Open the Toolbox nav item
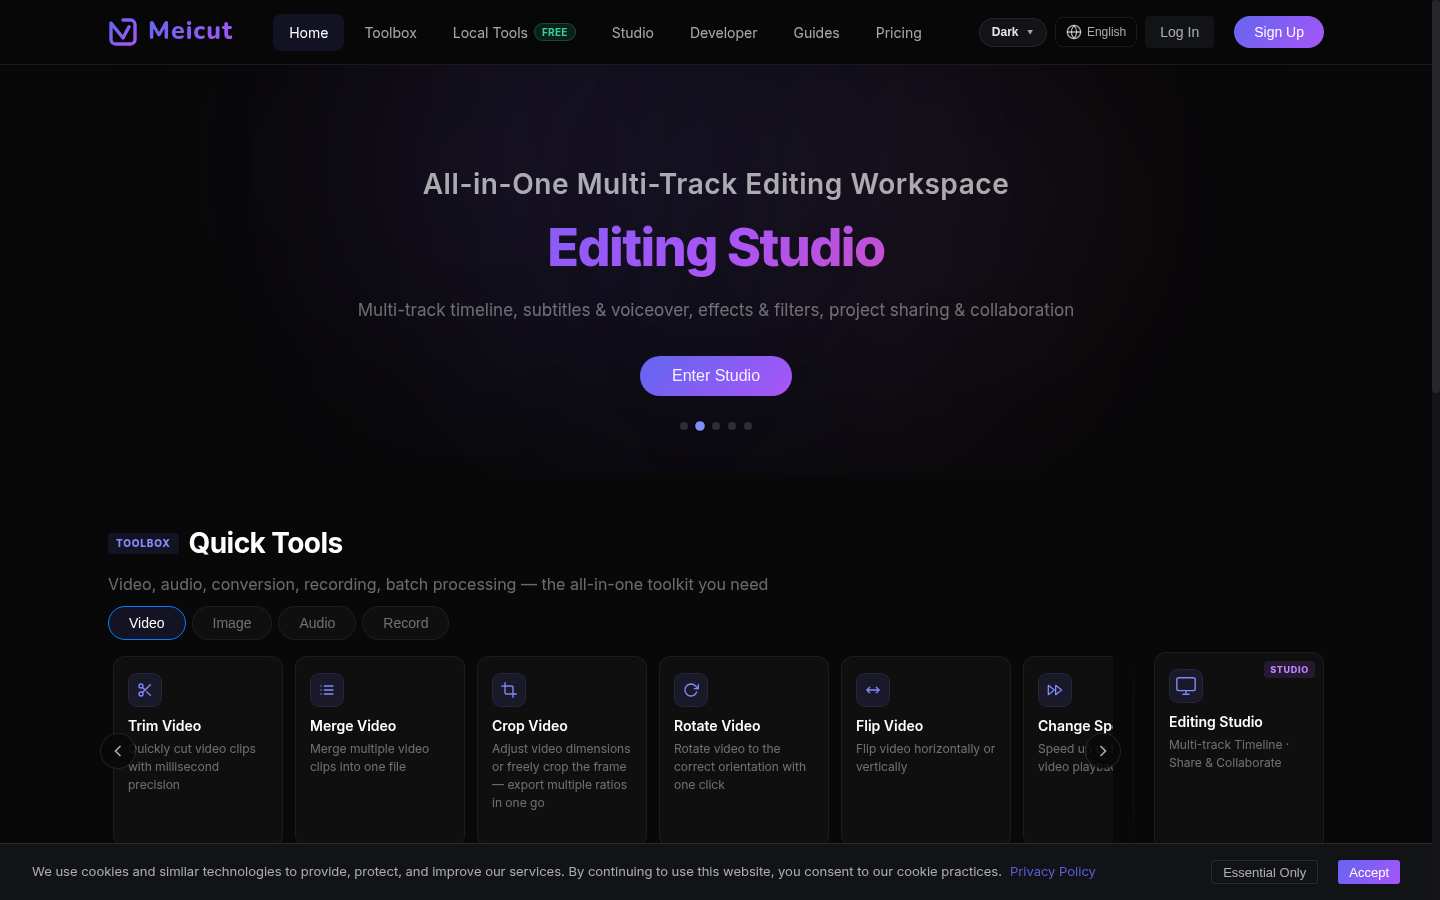The height and width of the screenshot is (900, 1440). click(x=390, y=32)
